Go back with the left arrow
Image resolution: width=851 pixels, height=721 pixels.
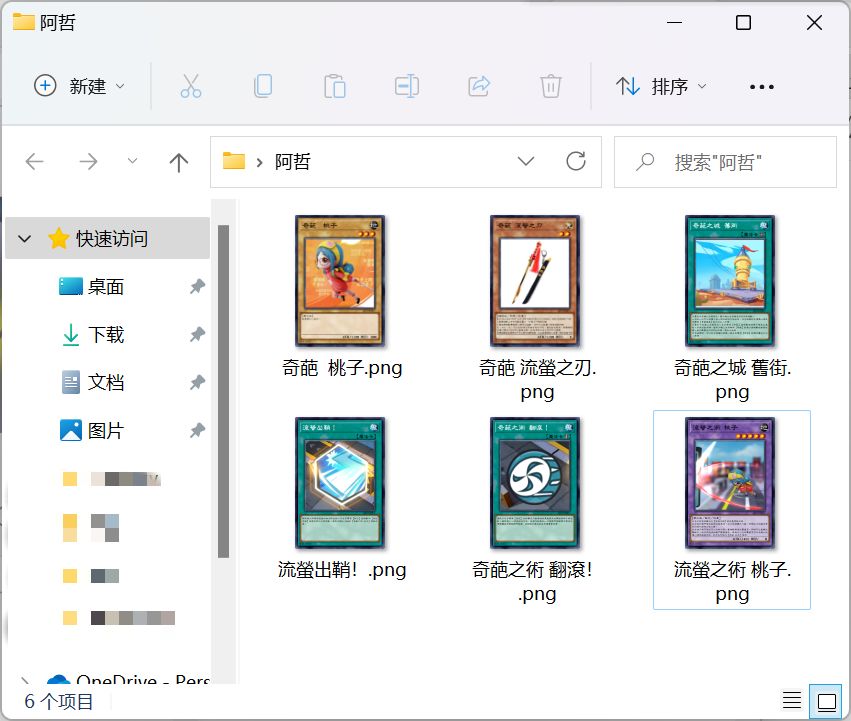coord(35,161)
